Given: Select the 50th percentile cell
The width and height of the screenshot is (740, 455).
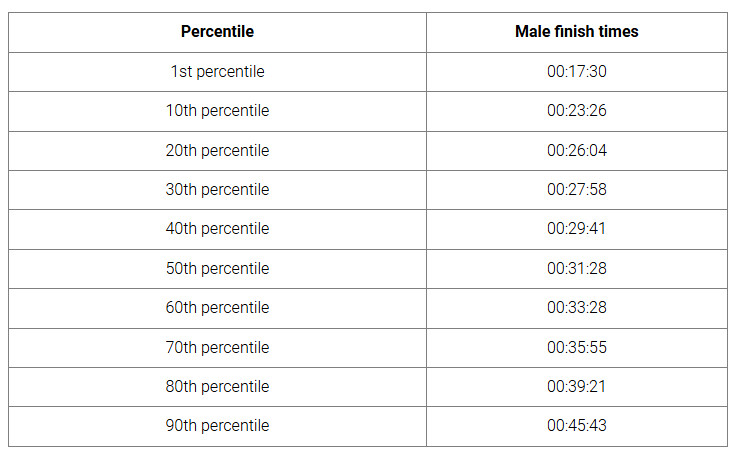Looking at the screenshot, I should click(217, 269).
